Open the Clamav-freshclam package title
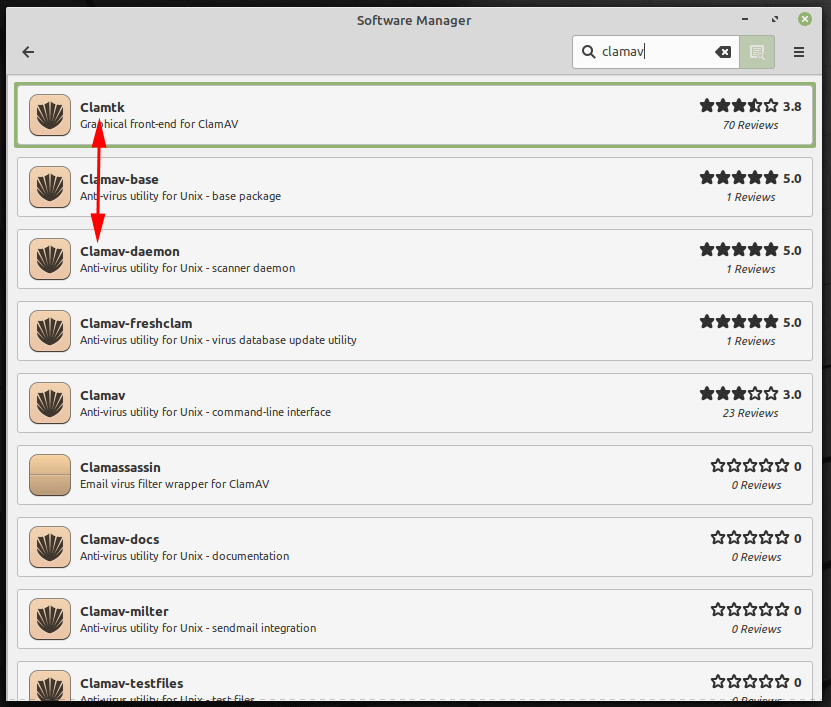Viewport: 831px width, 707px height. click(x=136, y=324)
